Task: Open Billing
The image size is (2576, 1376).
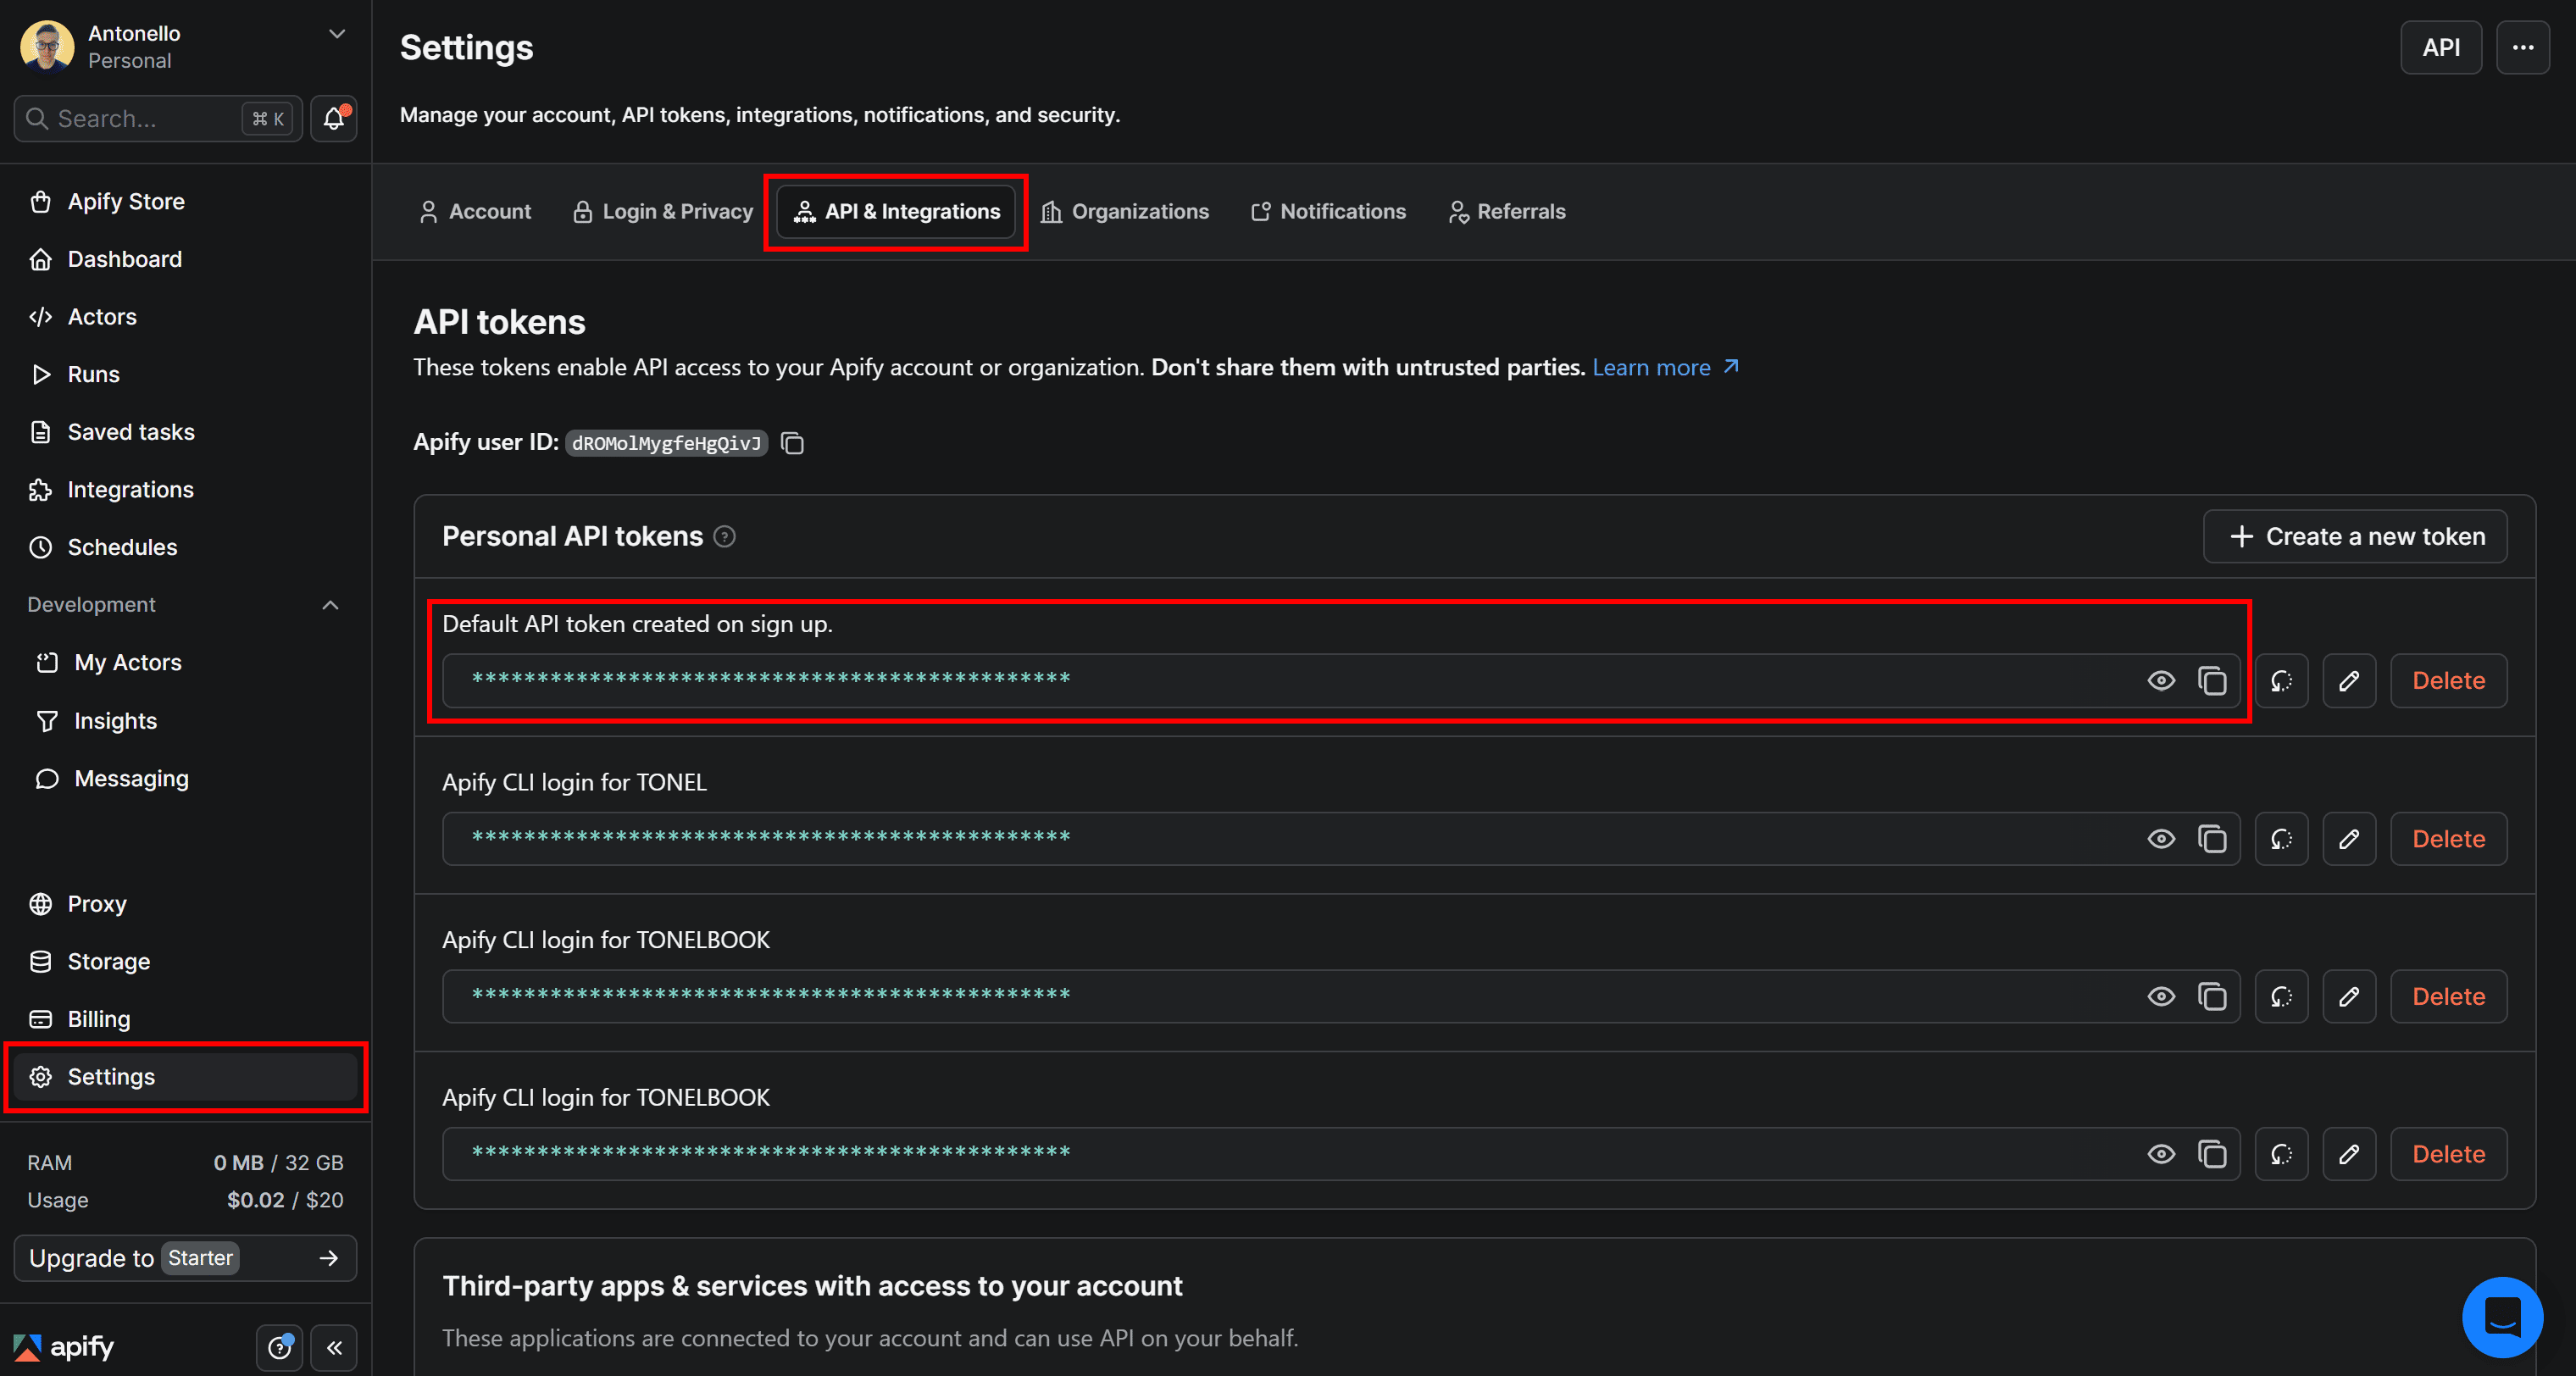Action: 185,1019
